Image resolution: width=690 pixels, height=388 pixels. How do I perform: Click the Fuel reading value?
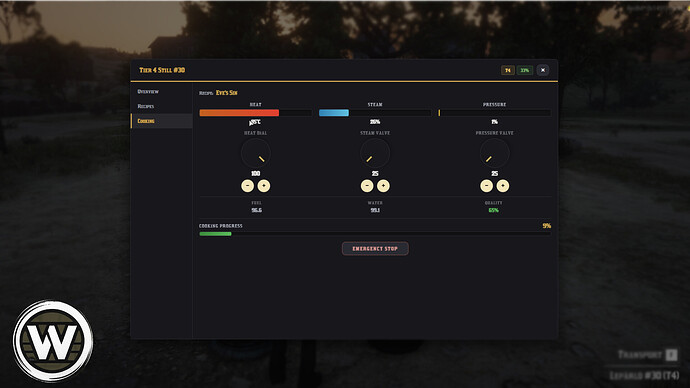(x=257, y=210)
